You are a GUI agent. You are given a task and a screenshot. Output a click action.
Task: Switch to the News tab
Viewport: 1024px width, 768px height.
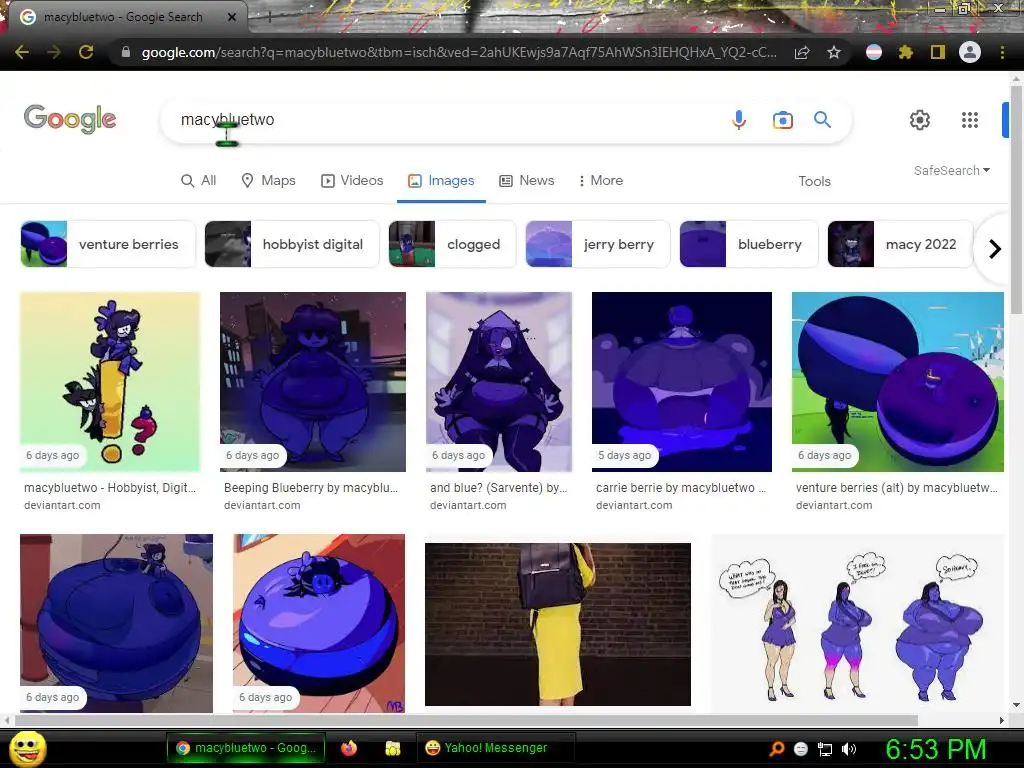[x=527, y=180]
